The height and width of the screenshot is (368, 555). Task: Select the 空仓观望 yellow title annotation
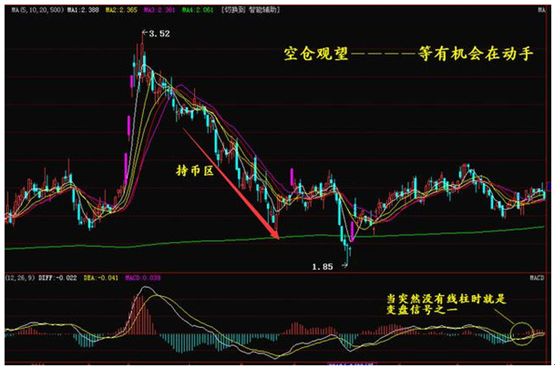pos(316,54)
